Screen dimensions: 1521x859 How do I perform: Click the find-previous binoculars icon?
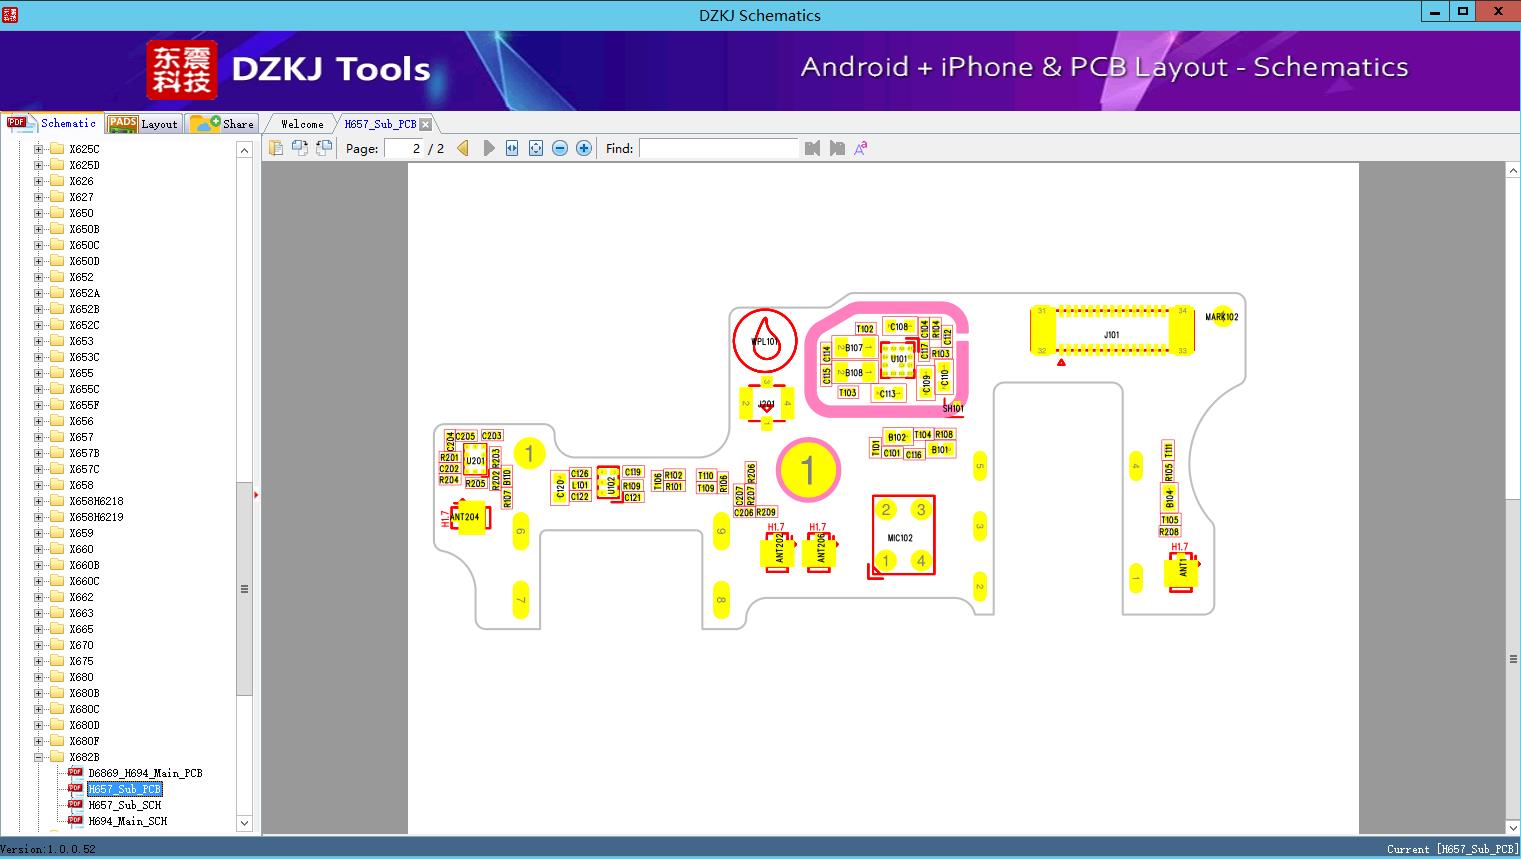point(812,148)
